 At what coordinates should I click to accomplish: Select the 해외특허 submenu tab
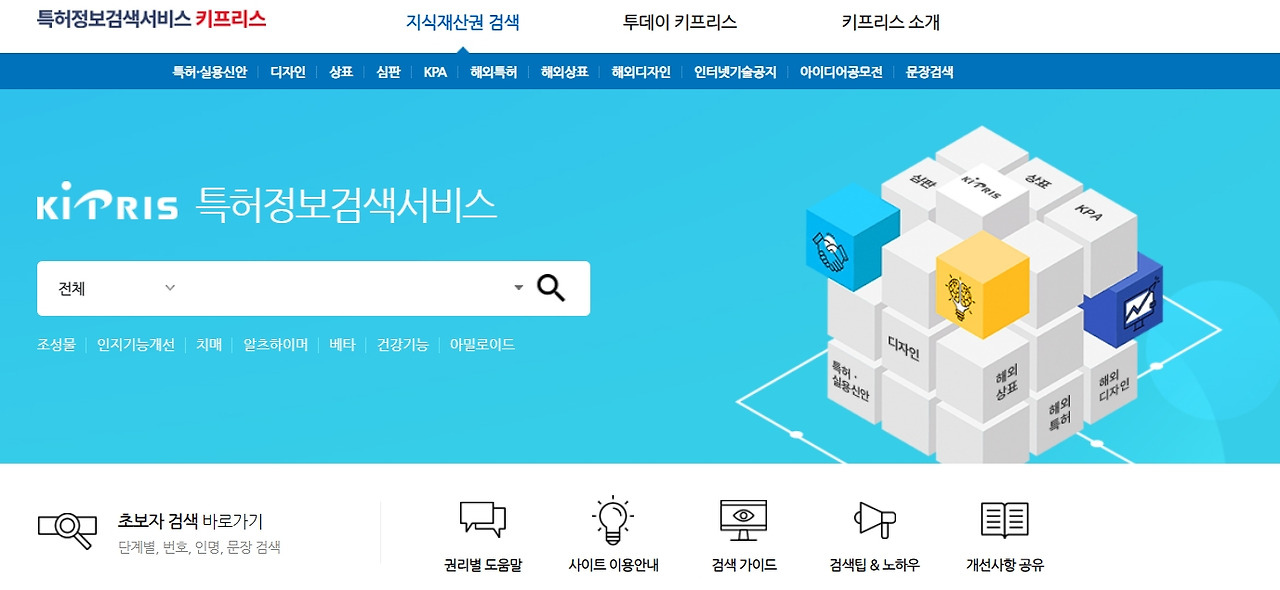click(x=494, y=72)
